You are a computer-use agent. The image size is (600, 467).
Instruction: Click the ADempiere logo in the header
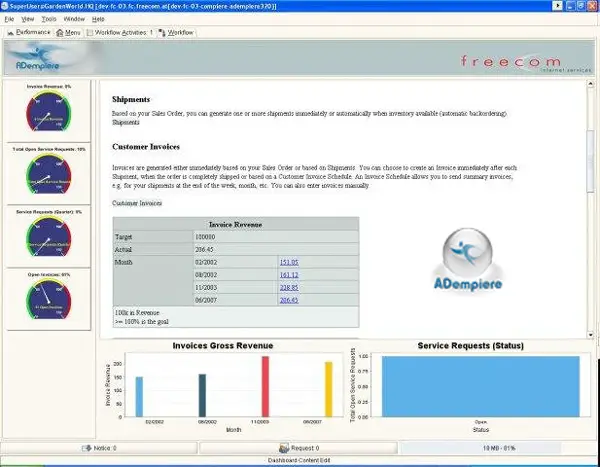pos(38,58)
